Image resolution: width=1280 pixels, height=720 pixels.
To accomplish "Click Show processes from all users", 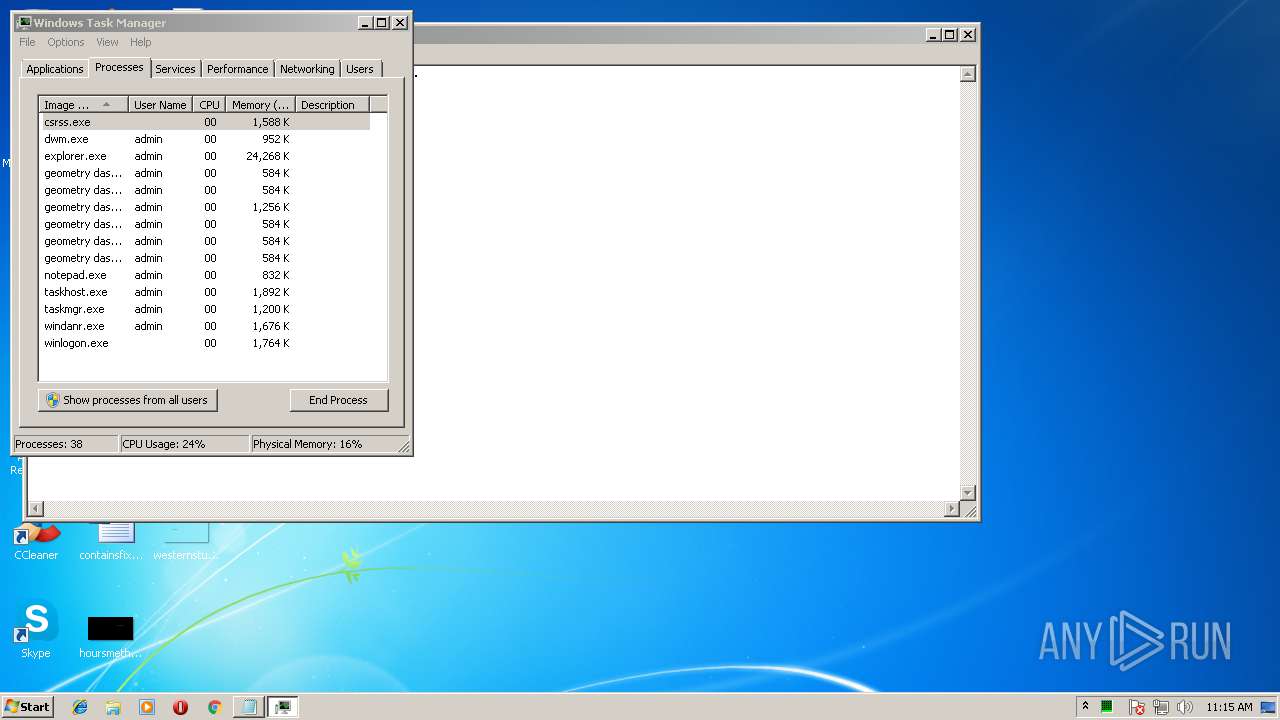I will click(128, 400).
